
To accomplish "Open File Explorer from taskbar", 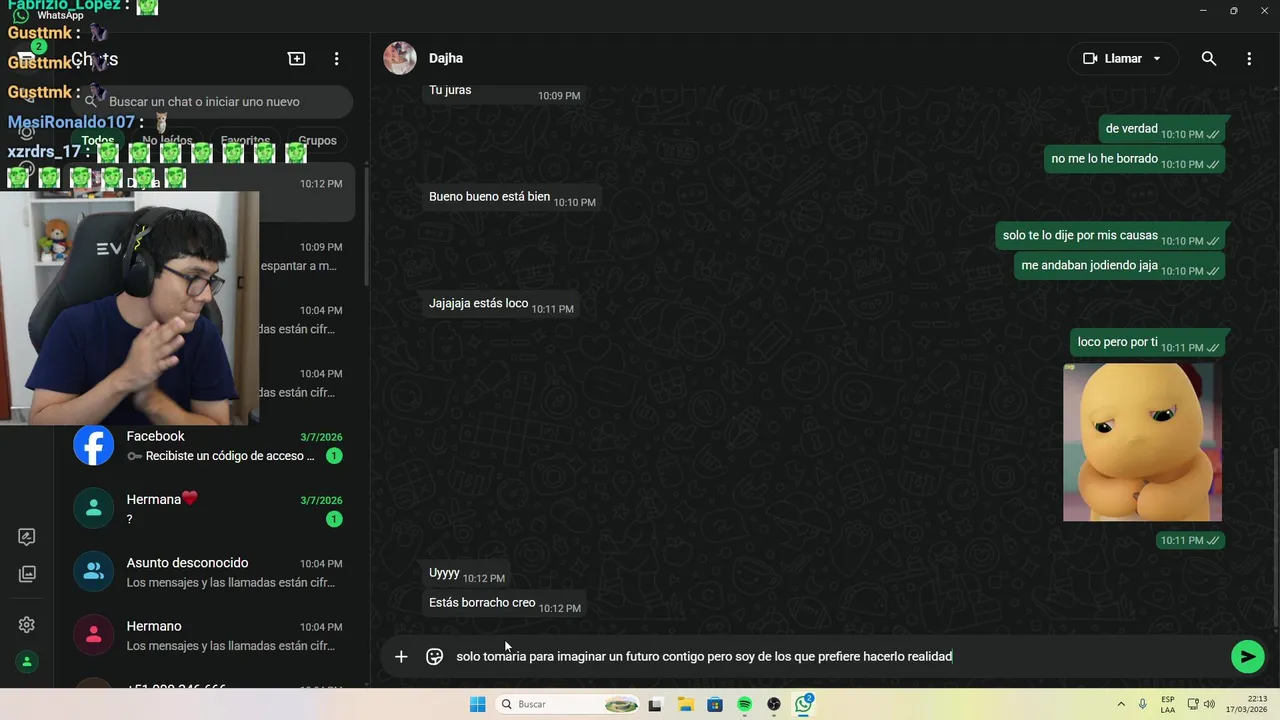I will 685,704.
